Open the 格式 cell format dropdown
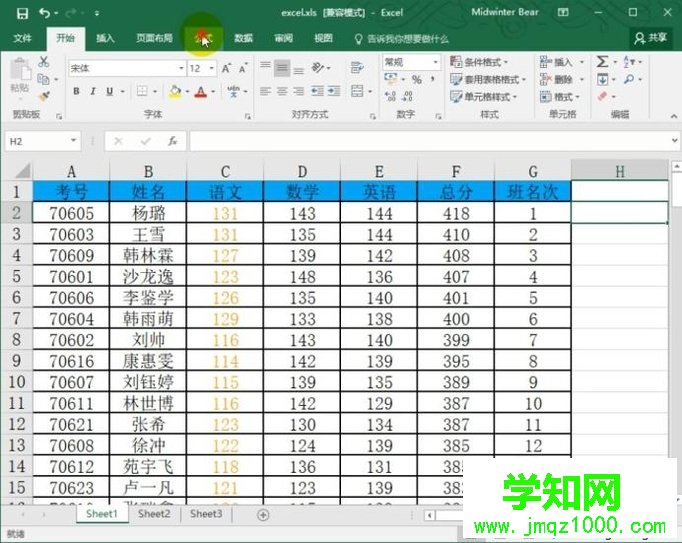 pyautogui.click(x=559, y=97)
